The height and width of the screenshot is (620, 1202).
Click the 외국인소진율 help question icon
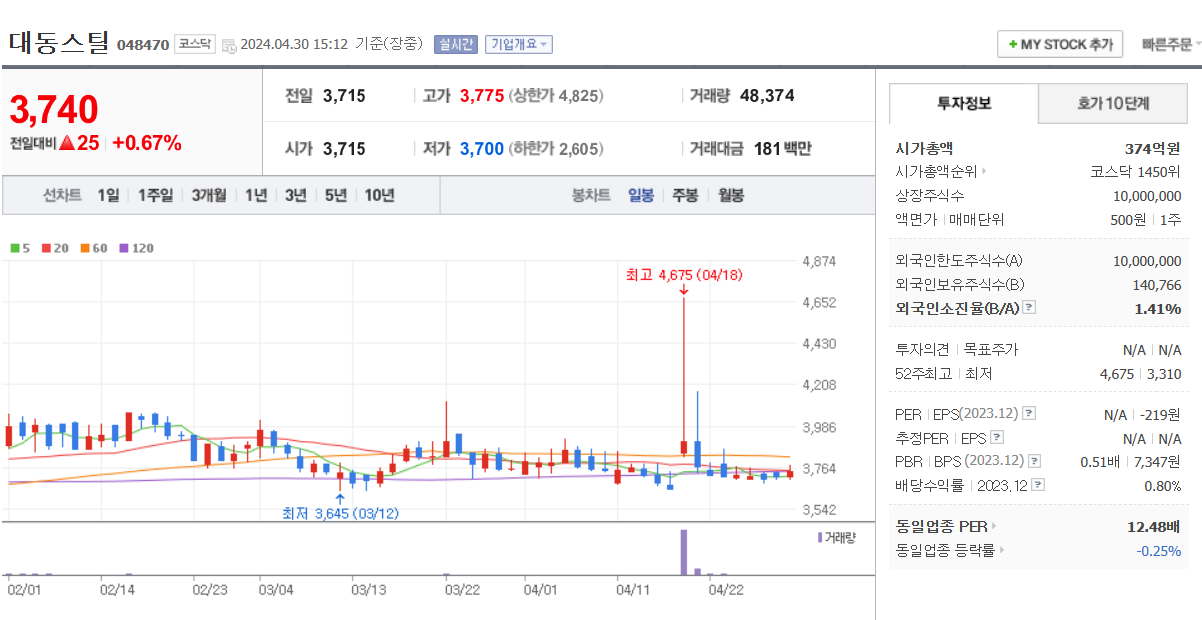point(1029,308)
